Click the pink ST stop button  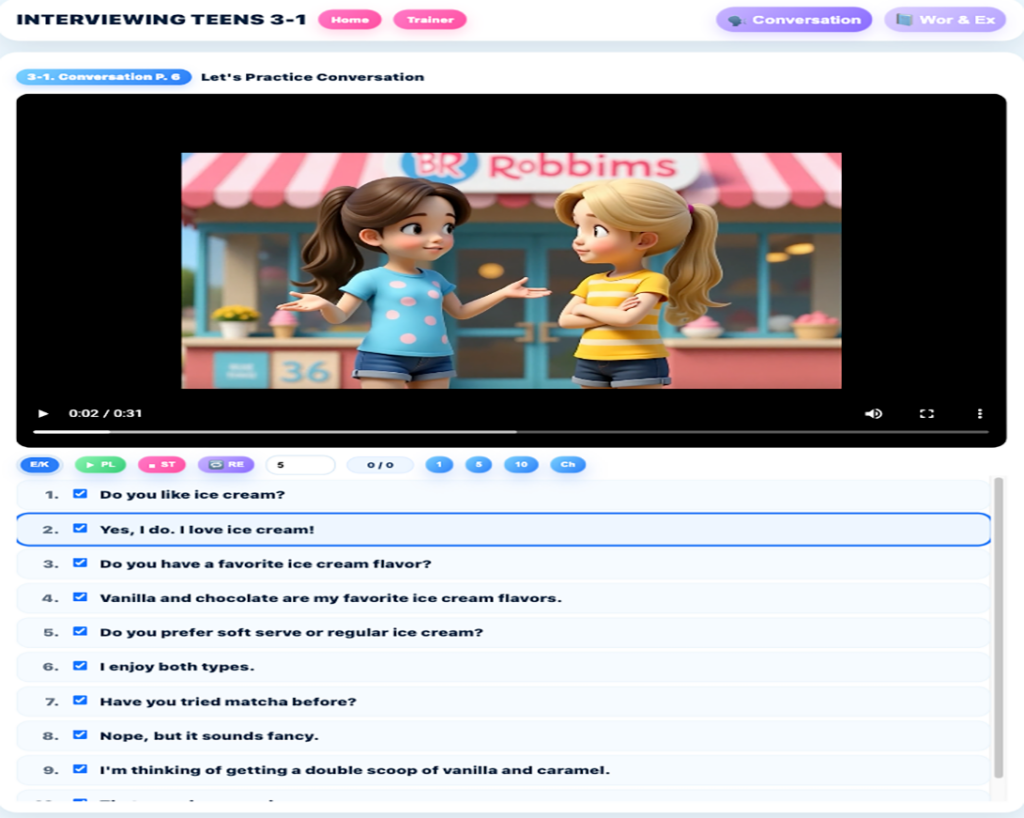pos(162,465)
